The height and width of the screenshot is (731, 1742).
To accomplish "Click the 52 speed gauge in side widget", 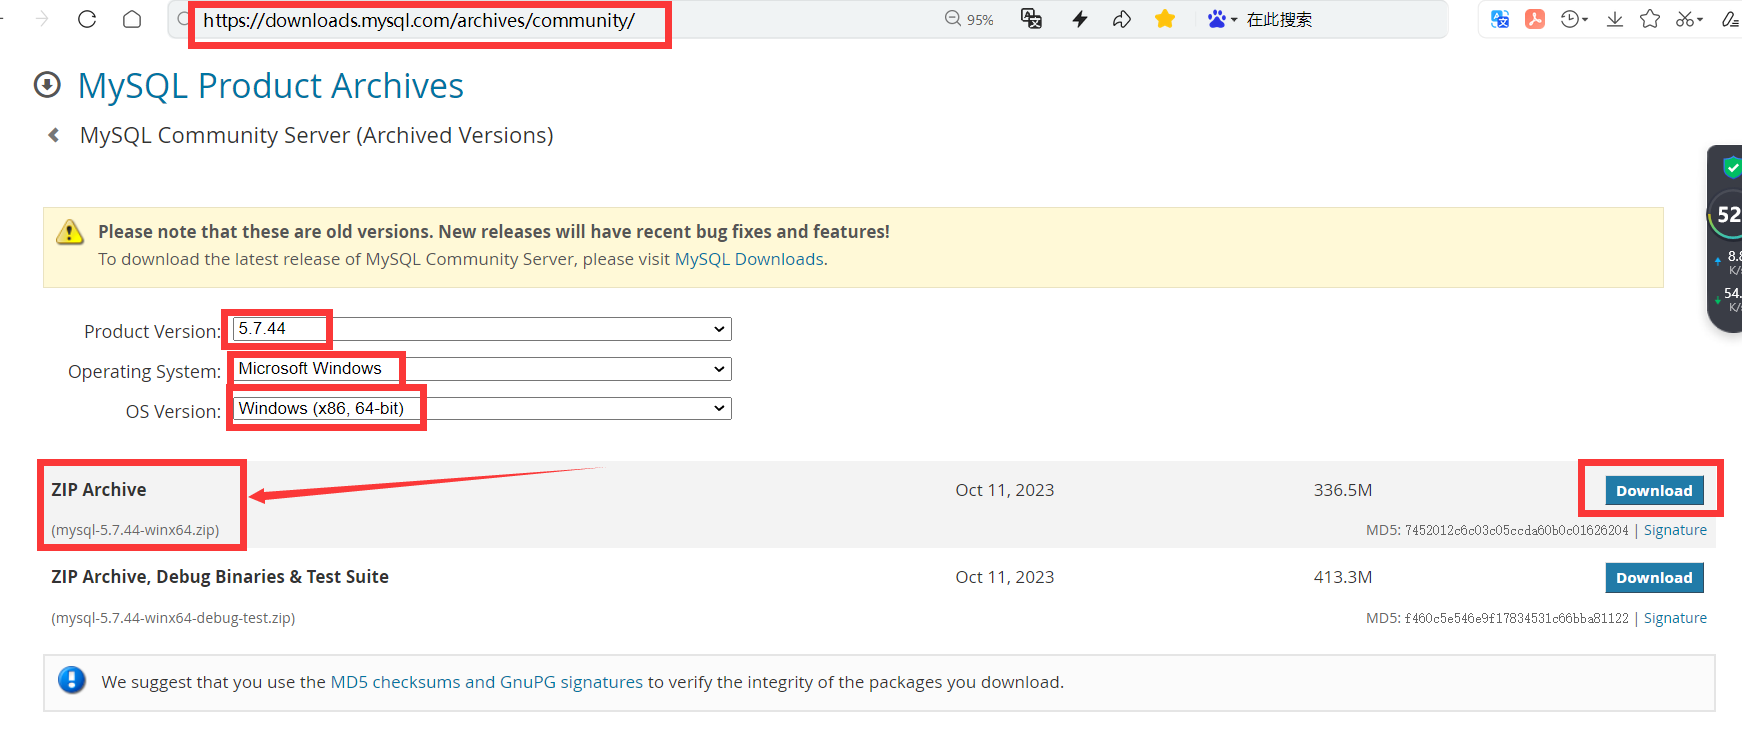I will click(x=1728, y=215).
